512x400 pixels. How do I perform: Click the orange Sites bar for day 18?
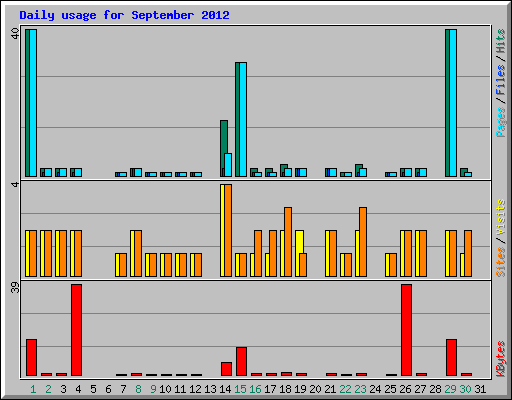(x=288, y=242)
